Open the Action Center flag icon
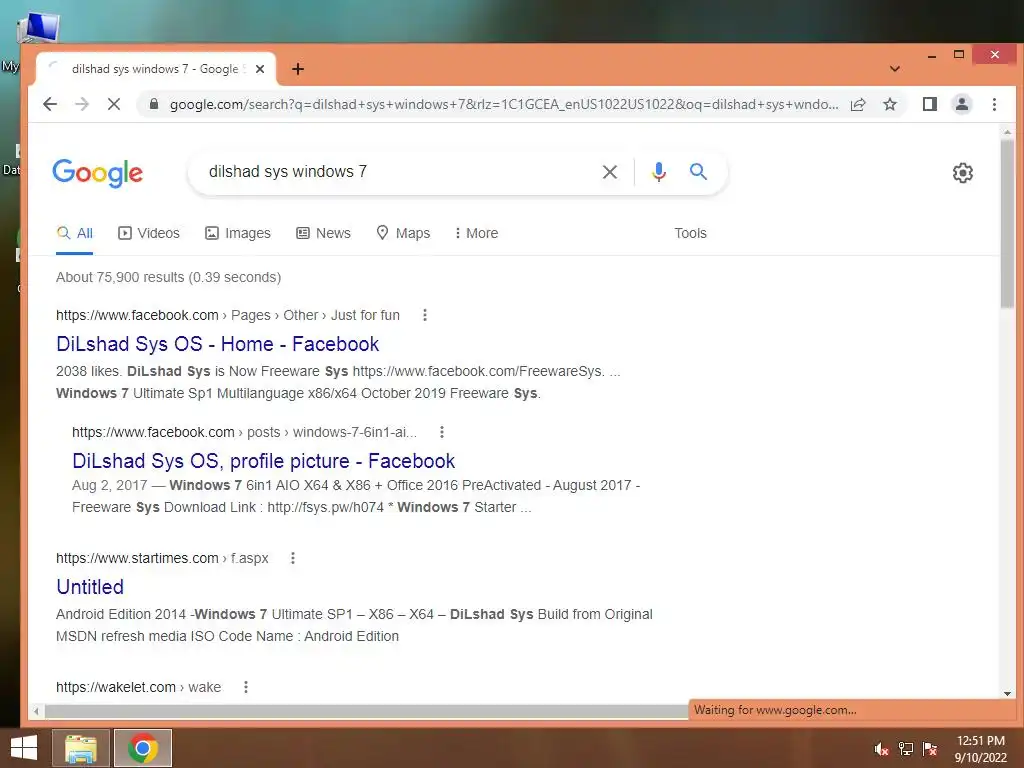Viewport: 1024px width, 768px height. tap(930, 749)
